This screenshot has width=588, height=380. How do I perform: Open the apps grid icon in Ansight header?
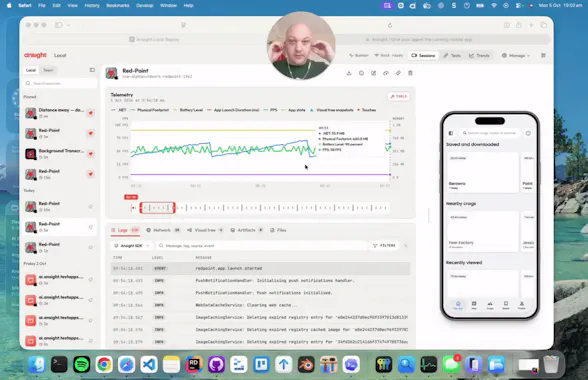point(543,55)
